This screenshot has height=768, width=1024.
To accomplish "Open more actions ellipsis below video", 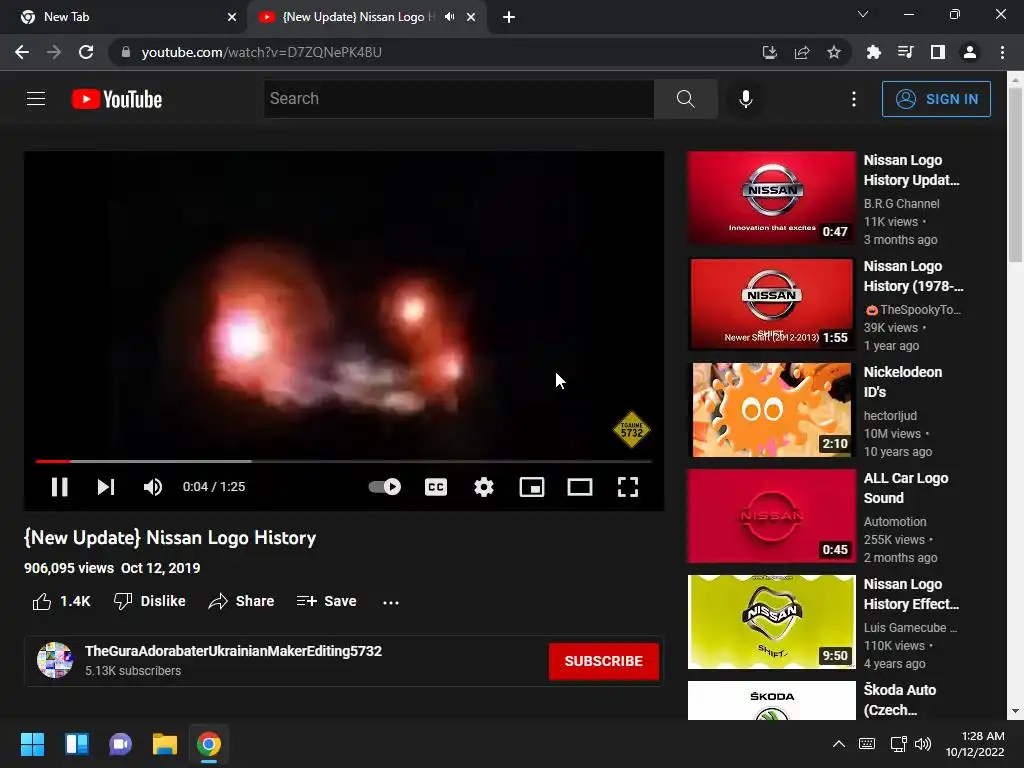I will point(391,602).
